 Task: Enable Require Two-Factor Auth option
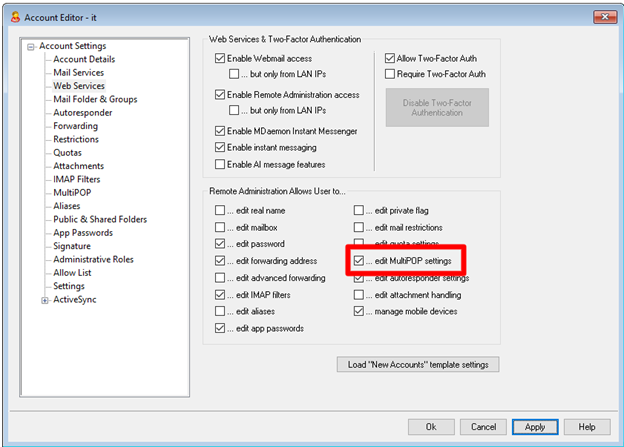pos(390,74)
